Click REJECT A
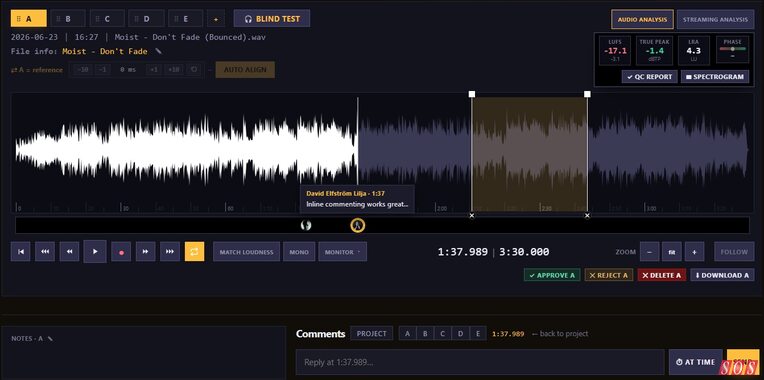 pyautogui.click(x=609, y=275)
